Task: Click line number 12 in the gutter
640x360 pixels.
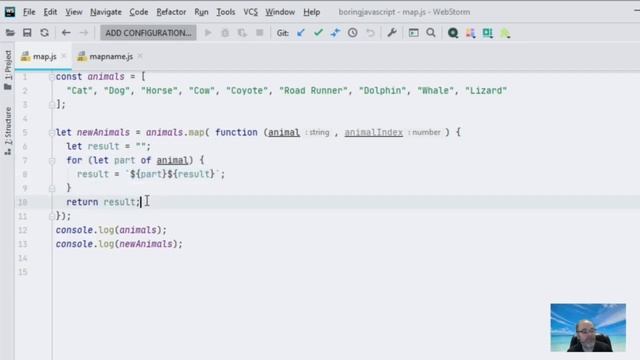Action: pos(22,230)
